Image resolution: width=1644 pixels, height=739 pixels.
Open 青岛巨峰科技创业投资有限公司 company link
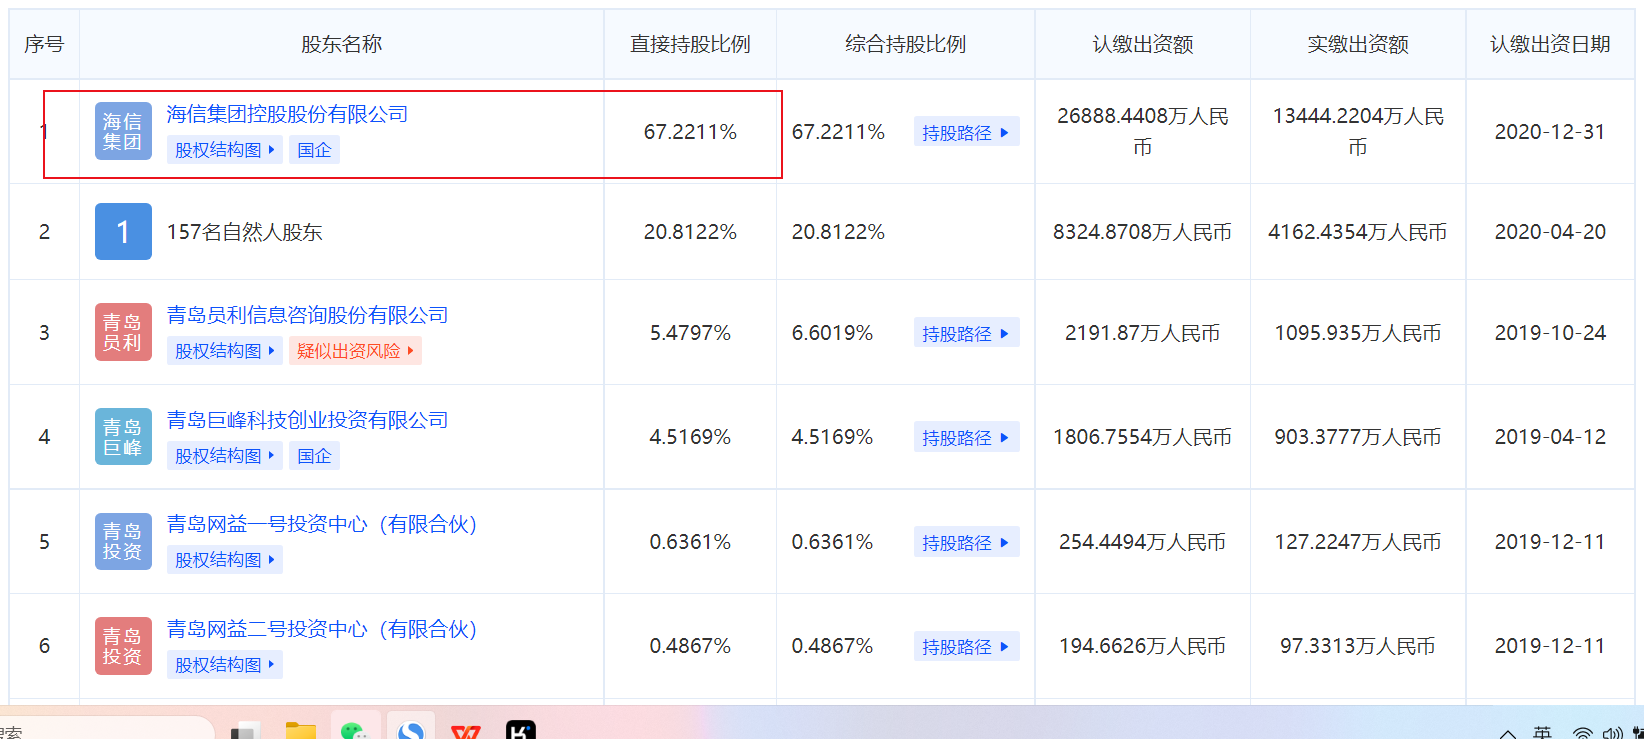coord(307,420)
